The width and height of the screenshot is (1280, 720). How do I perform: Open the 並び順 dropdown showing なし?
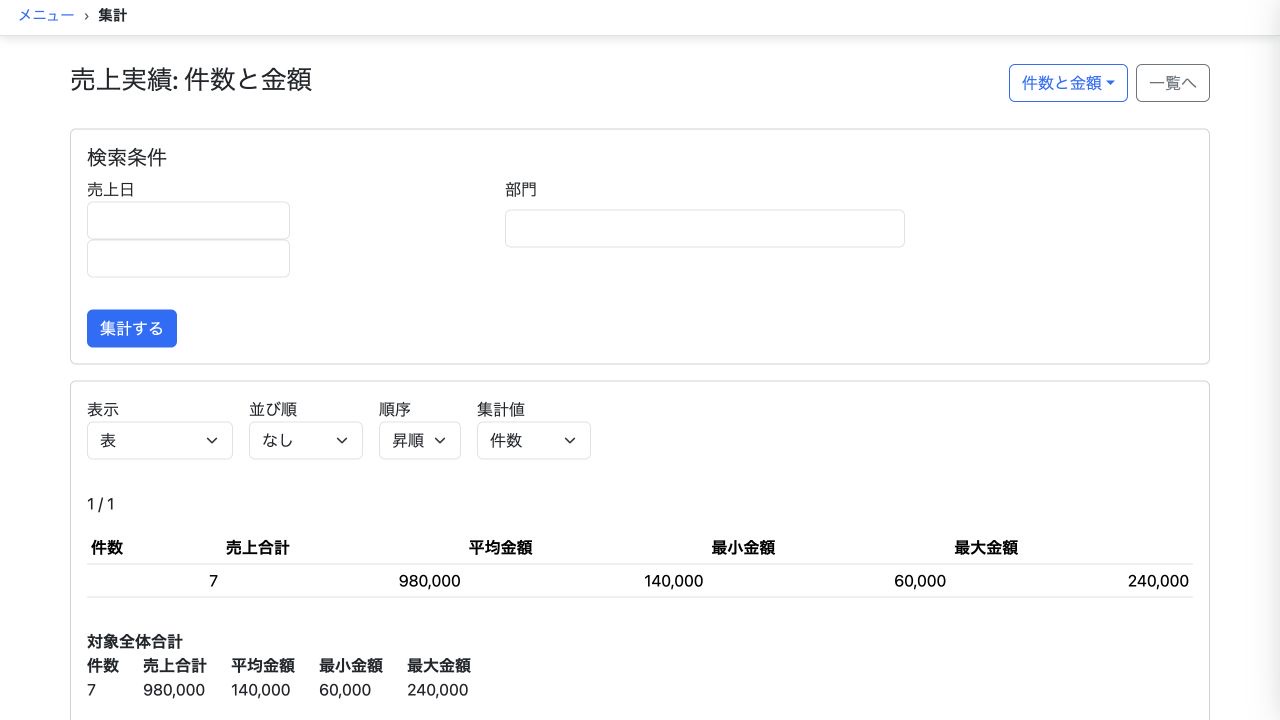(x=306, y=440)
